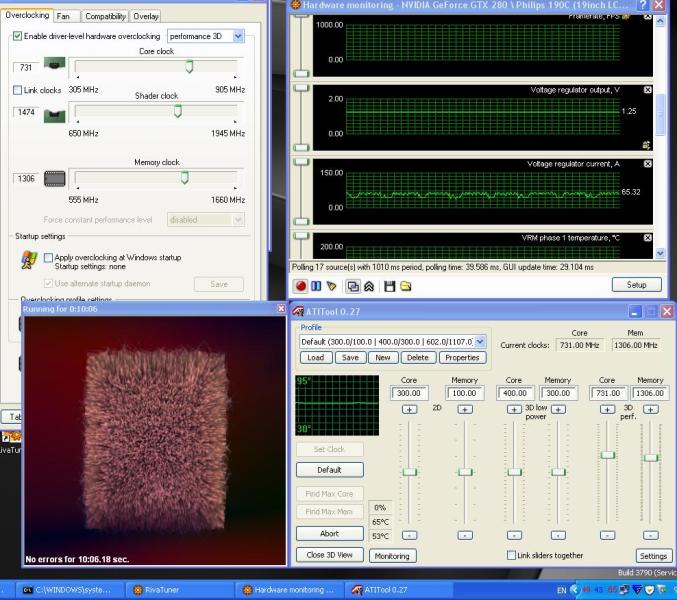Viewport: 677px width, 600px height.
Task: Click the Shader clock 1474 value field
Action: [x=25, y=112]
